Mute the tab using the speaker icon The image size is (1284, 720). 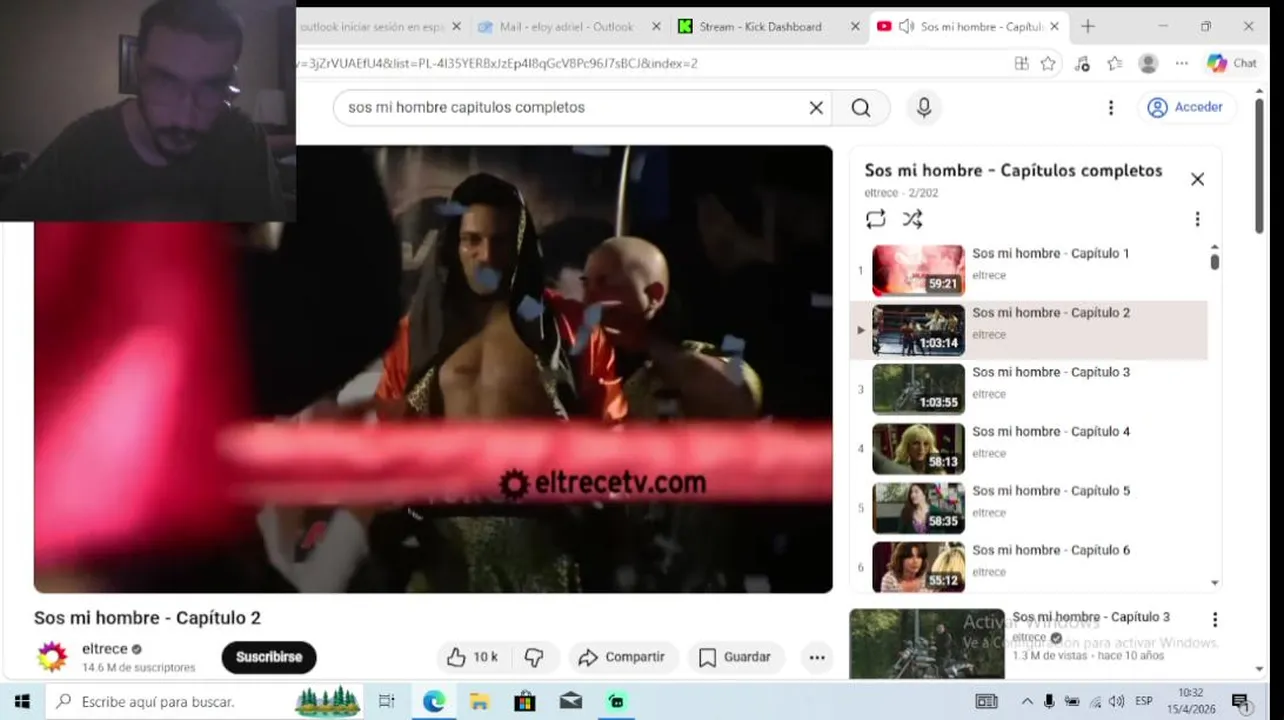click(x=906, y=27)
